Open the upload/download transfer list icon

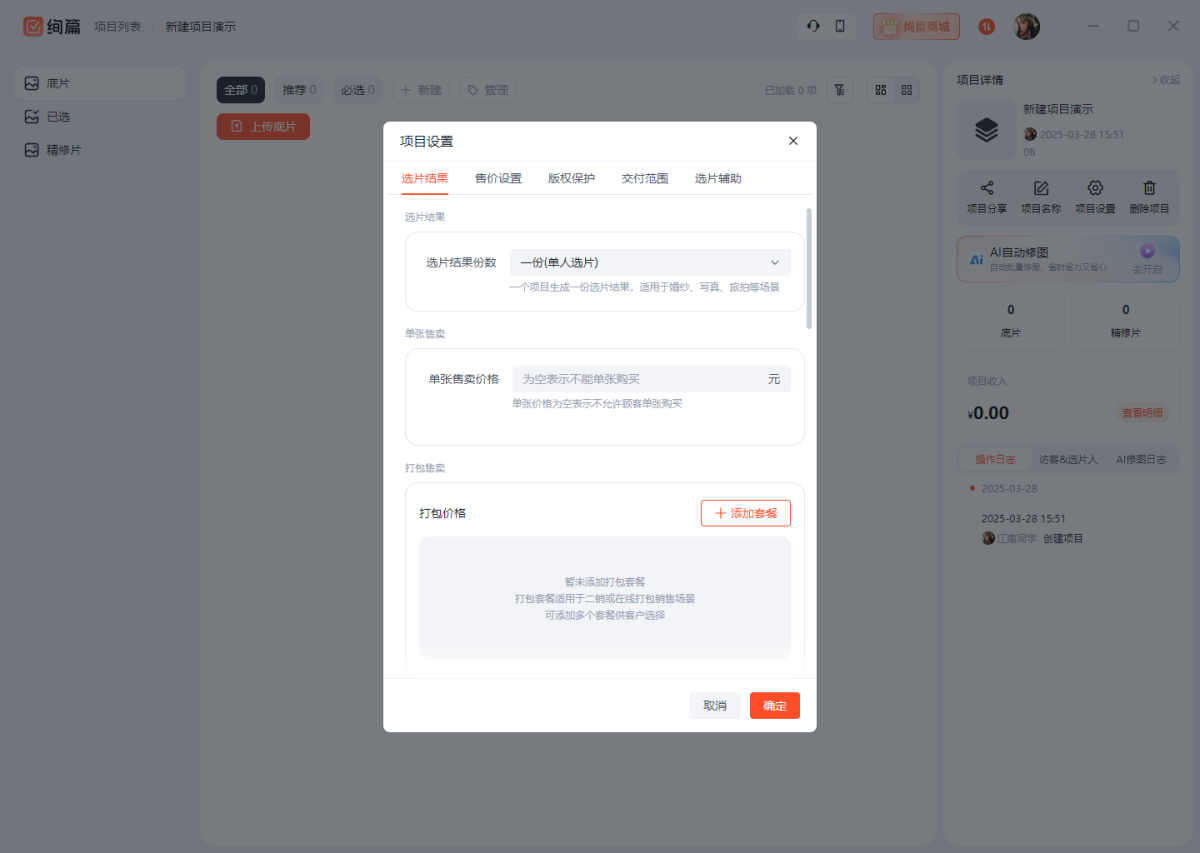point(986,27)
